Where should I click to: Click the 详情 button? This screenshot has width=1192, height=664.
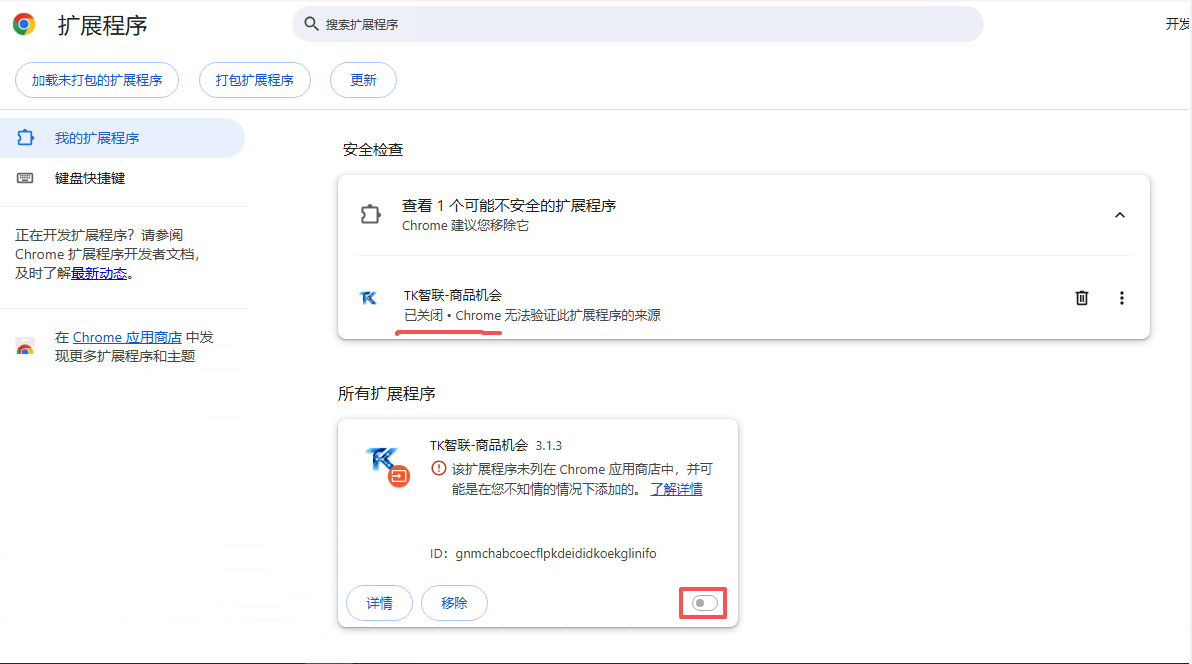[379, 602]
